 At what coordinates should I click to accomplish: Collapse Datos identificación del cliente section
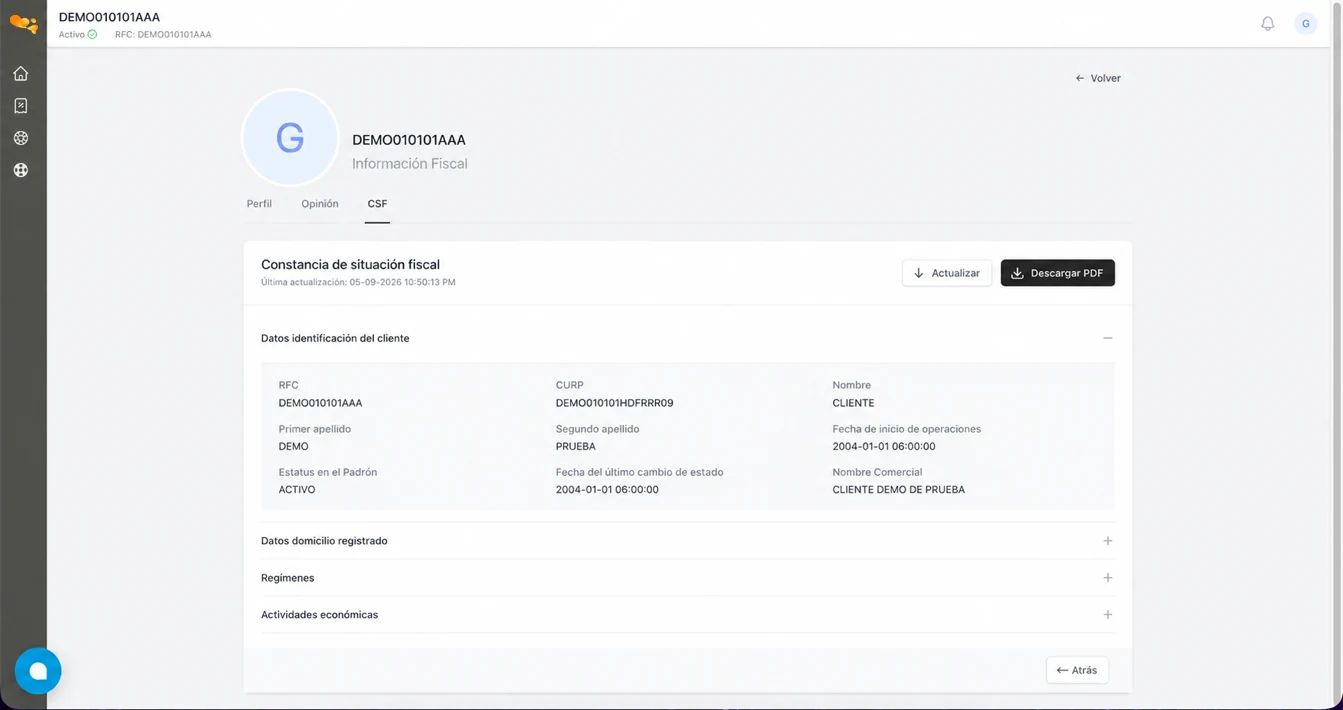(1107, 338)
